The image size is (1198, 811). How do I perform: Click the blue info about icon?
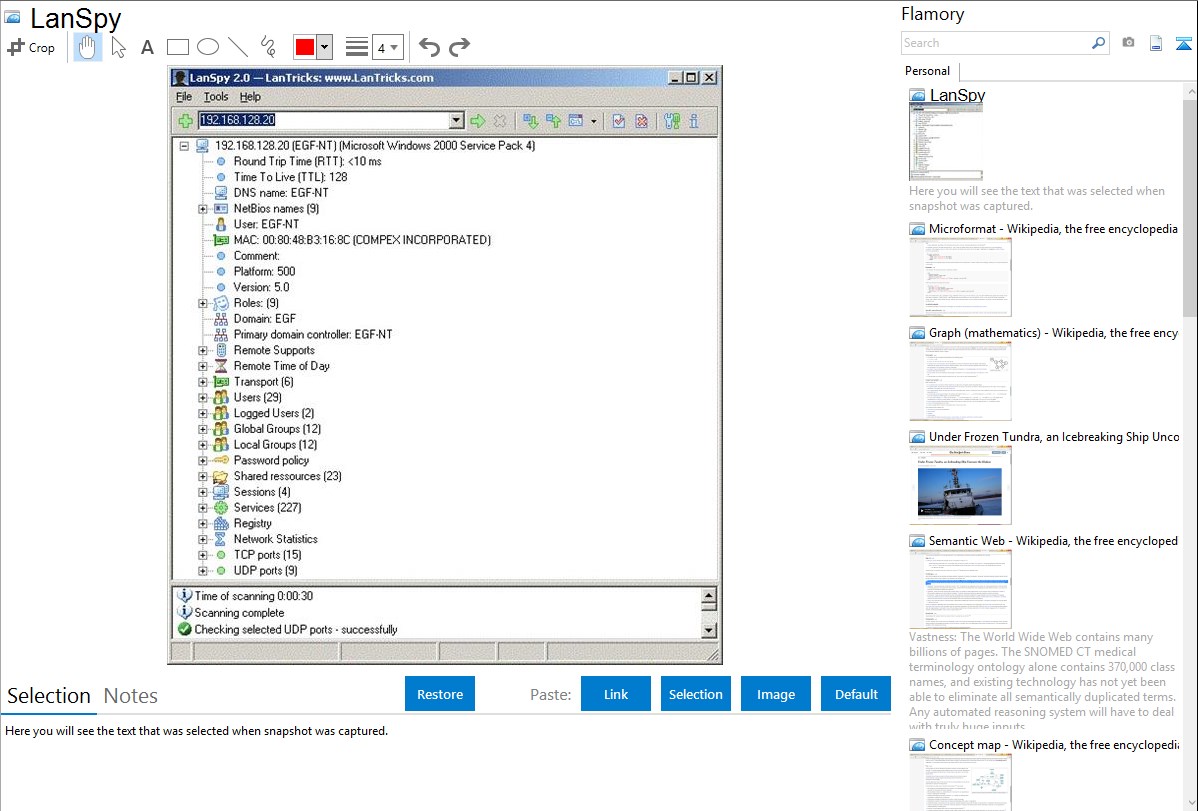click(x=694, y=121)
